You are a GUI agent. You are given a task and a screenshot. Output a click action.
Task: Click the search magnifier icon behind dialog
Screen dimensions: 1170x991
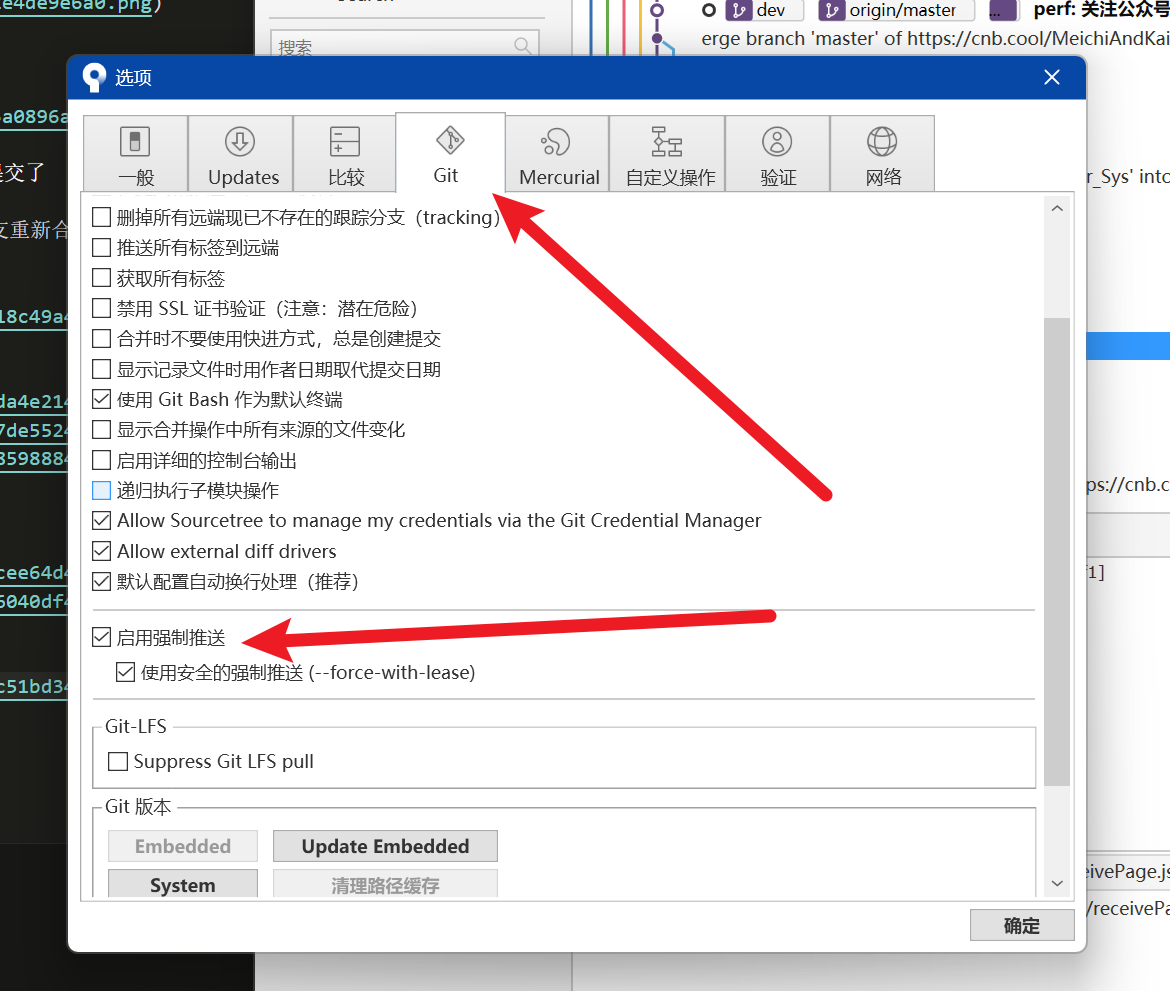click(x=523, y=46)
